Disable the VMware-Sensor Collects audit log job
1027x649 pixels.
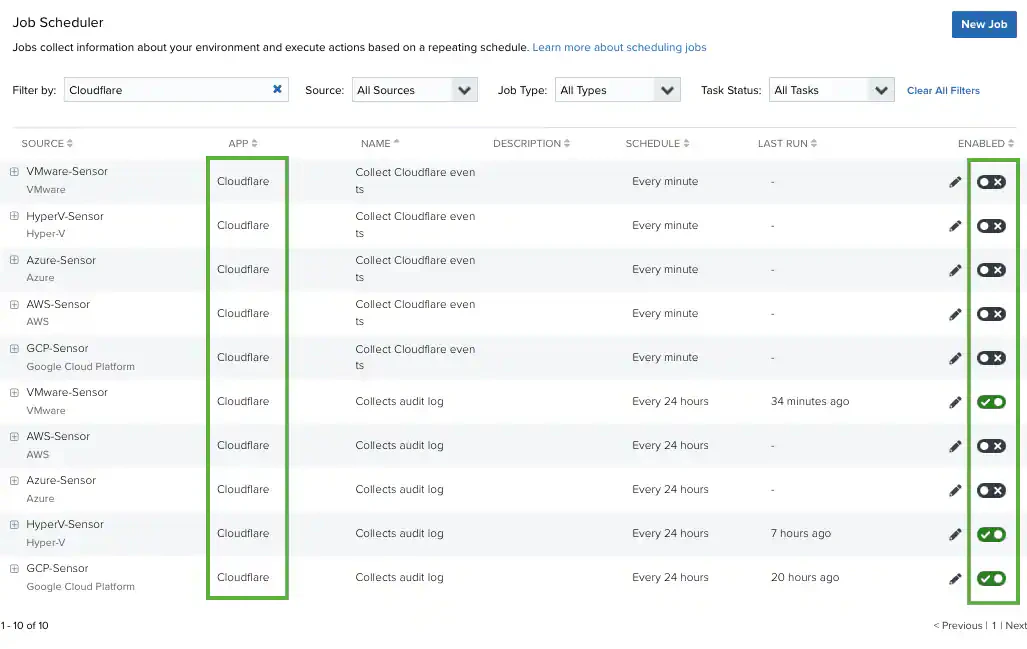pos(991,402)
